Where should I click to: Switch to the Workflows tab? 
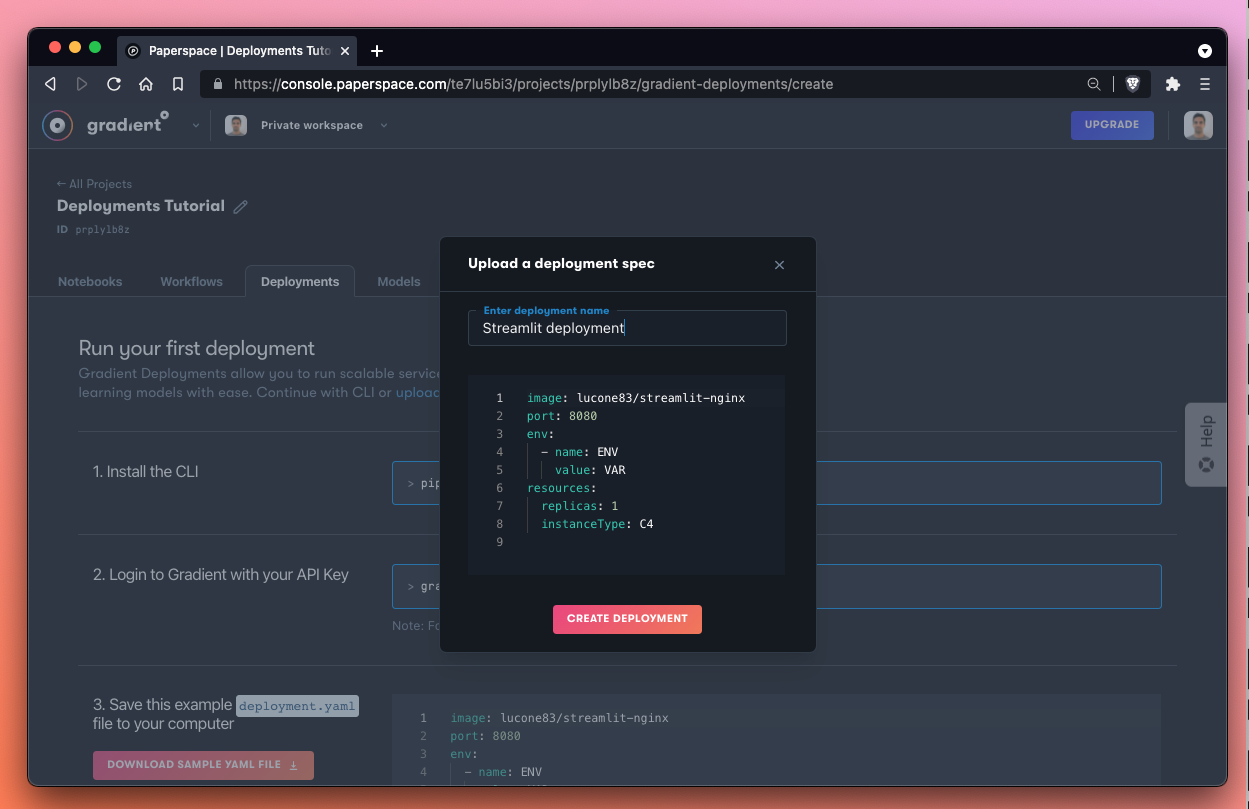click(191, 282)
